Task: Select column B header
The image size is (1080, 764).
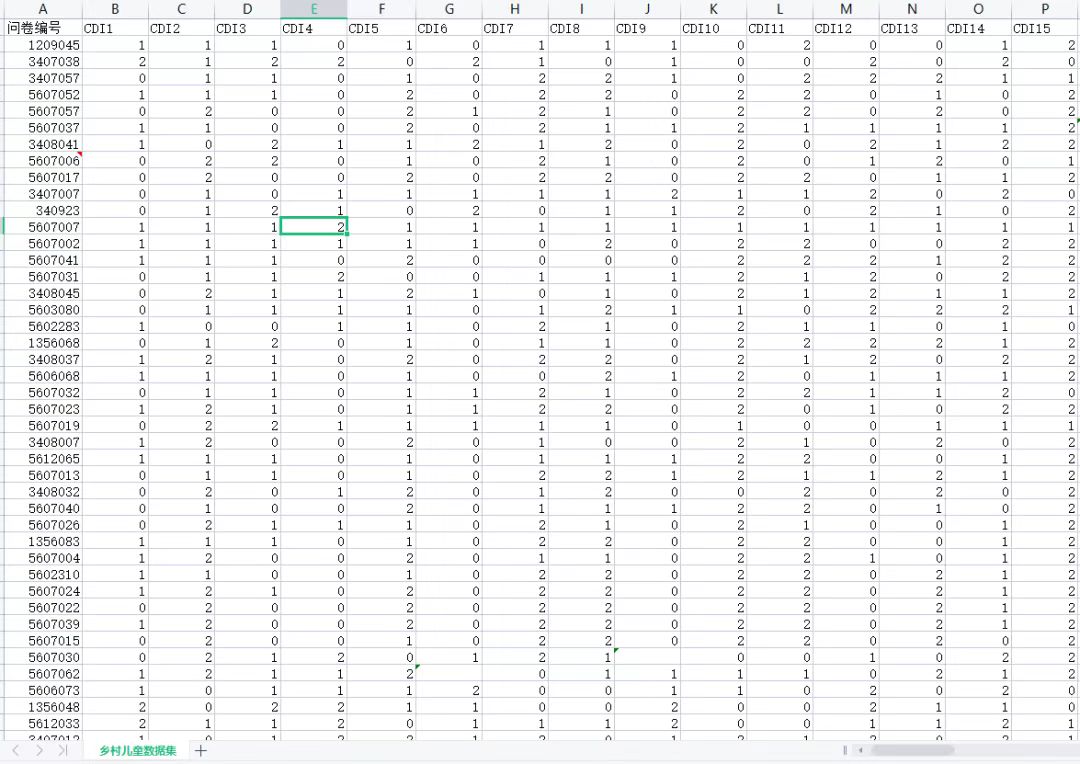Action: click(x=115, y=9)
